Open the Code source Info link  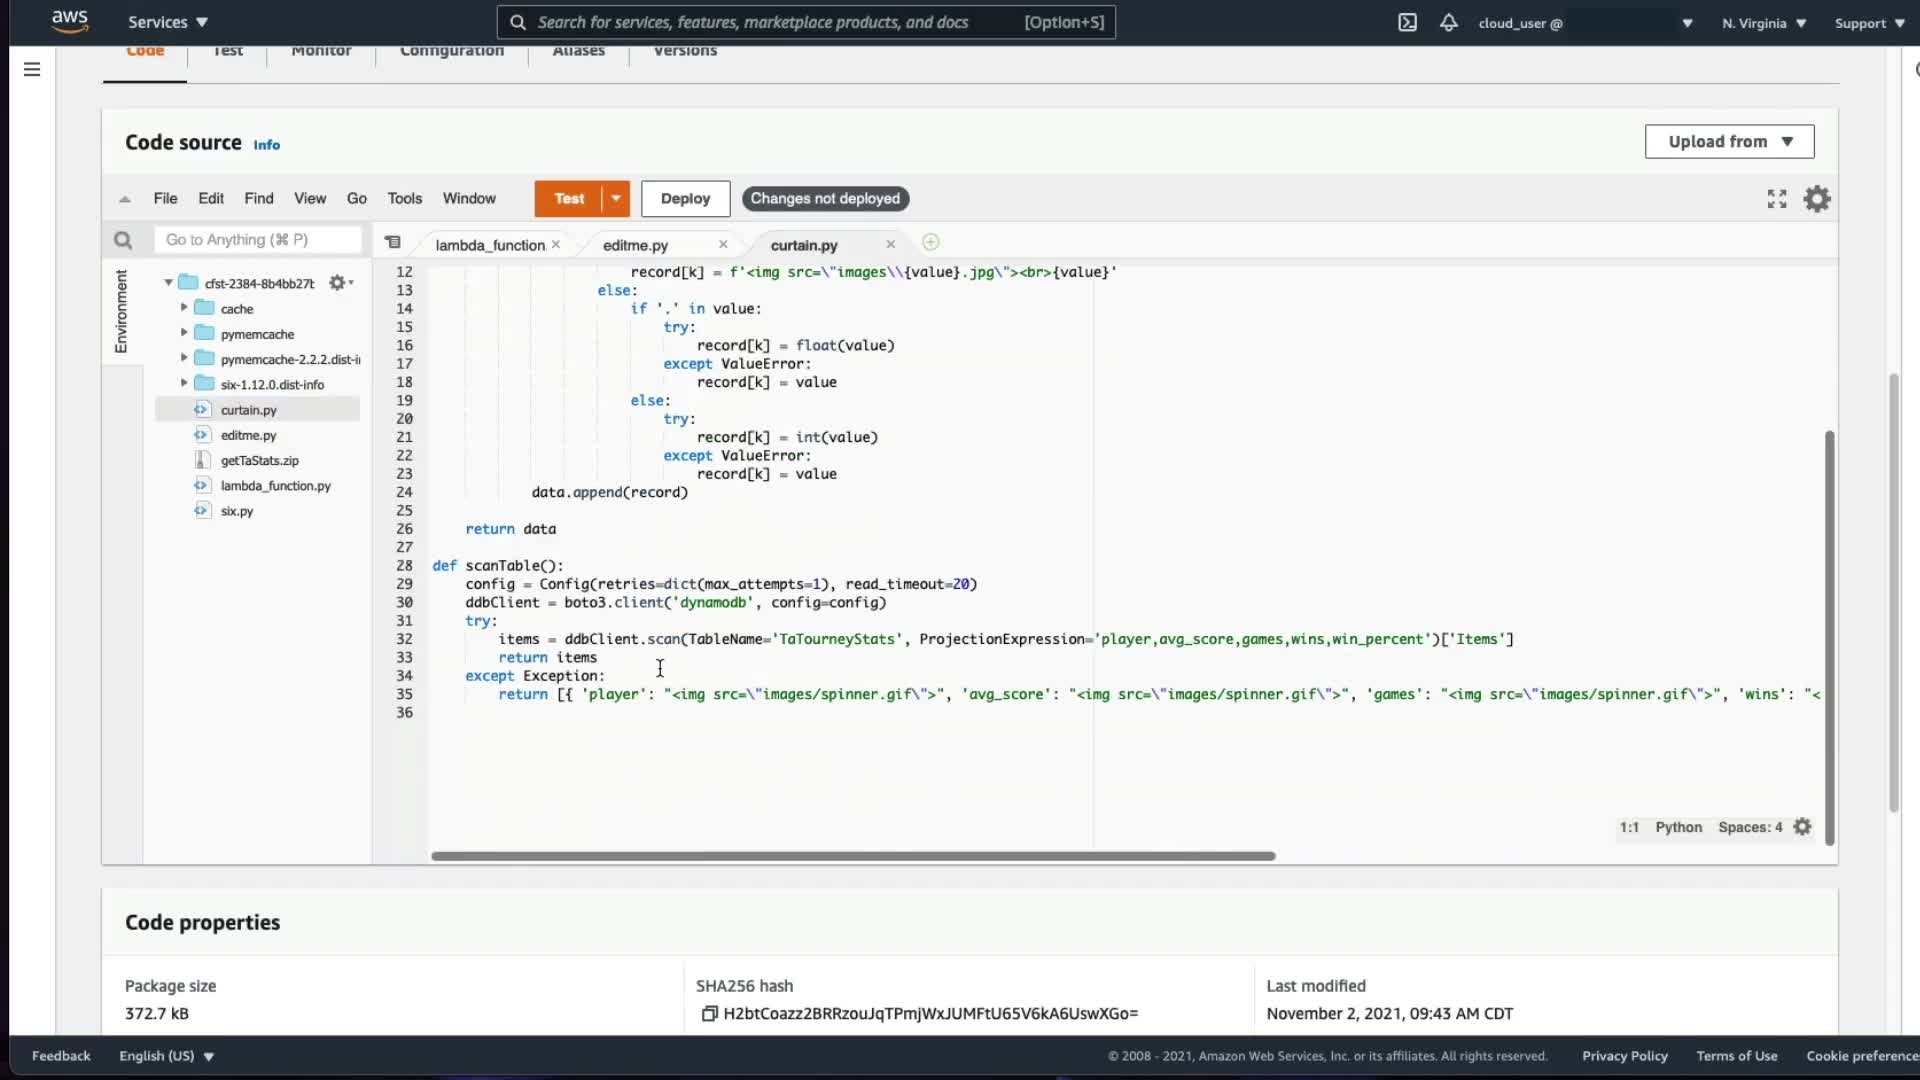point(266,145)
